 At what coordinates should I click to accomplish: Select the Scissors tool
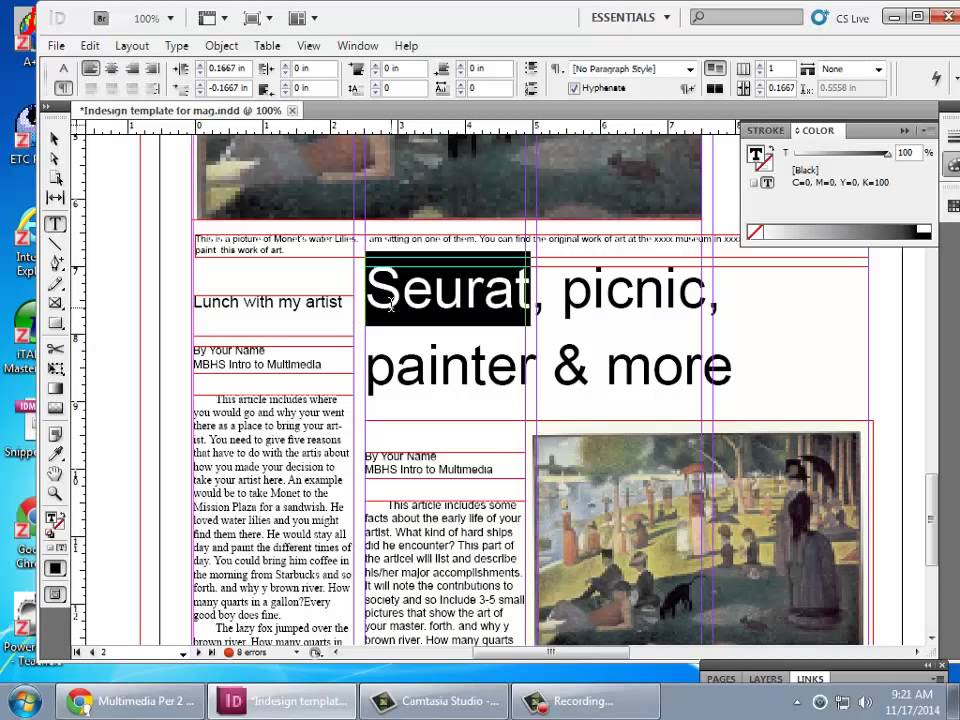point(54,349)
